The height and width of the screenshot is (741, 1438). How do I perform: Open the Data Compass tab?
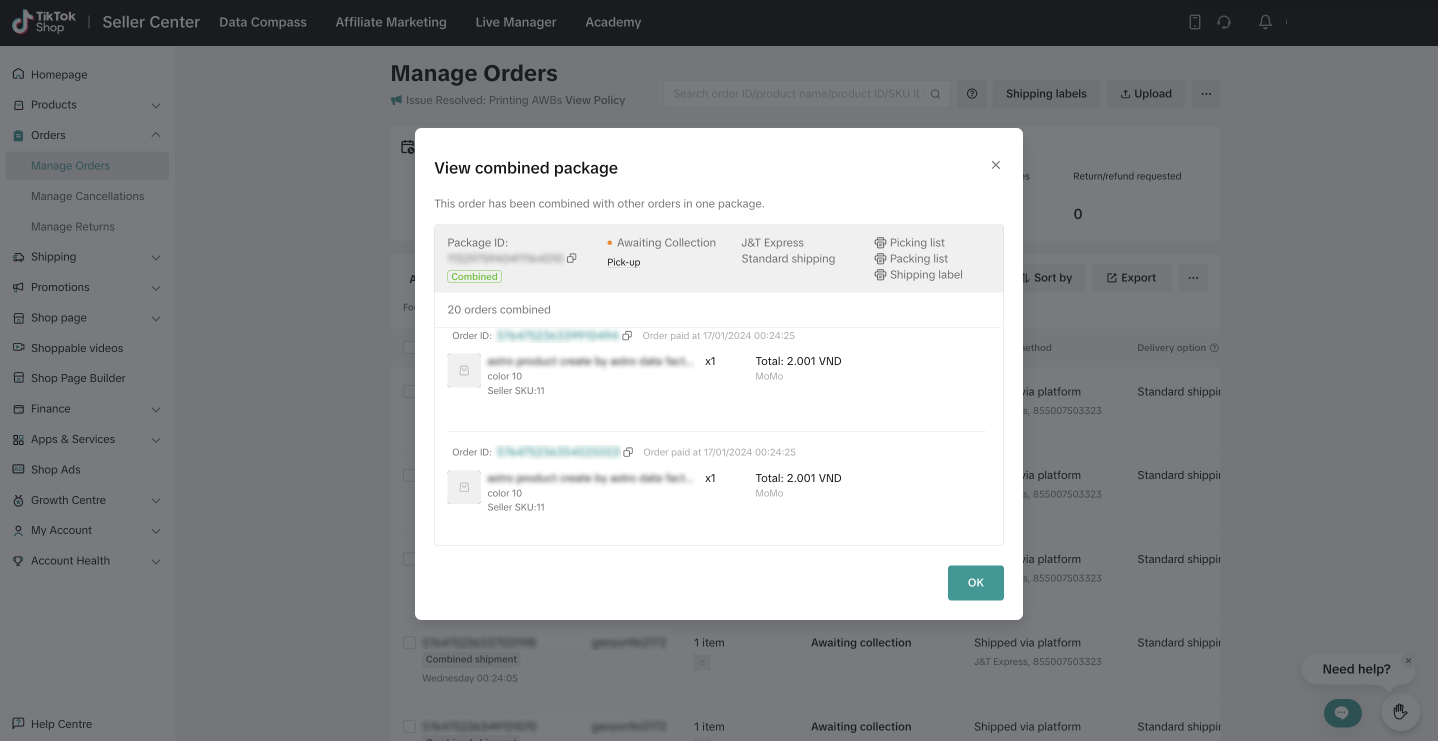tap(263, 22)
